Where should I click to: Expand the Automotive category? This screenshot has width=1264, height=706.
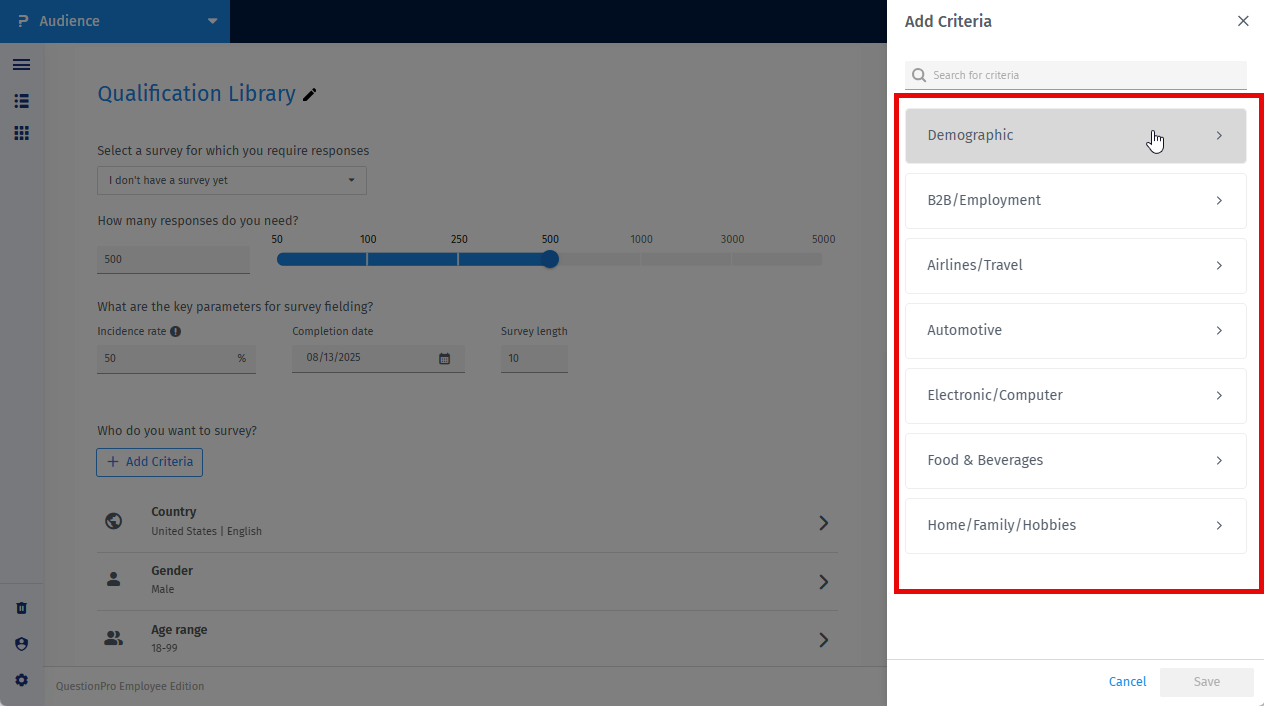pyautogui.click(x=1076, y=331)
